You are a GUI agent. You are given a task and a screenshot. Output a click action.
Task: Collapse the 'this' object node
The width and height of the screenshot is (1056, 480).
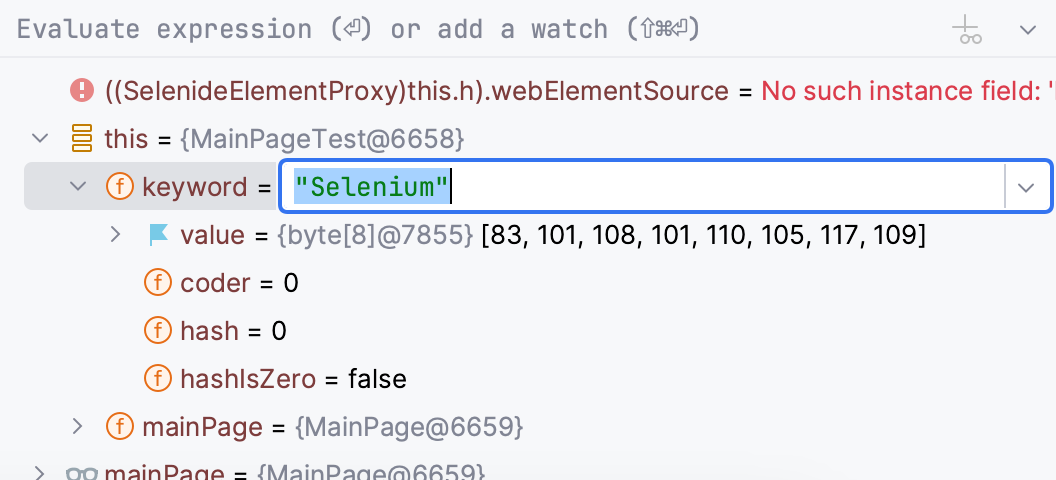(x=40, y=139)
